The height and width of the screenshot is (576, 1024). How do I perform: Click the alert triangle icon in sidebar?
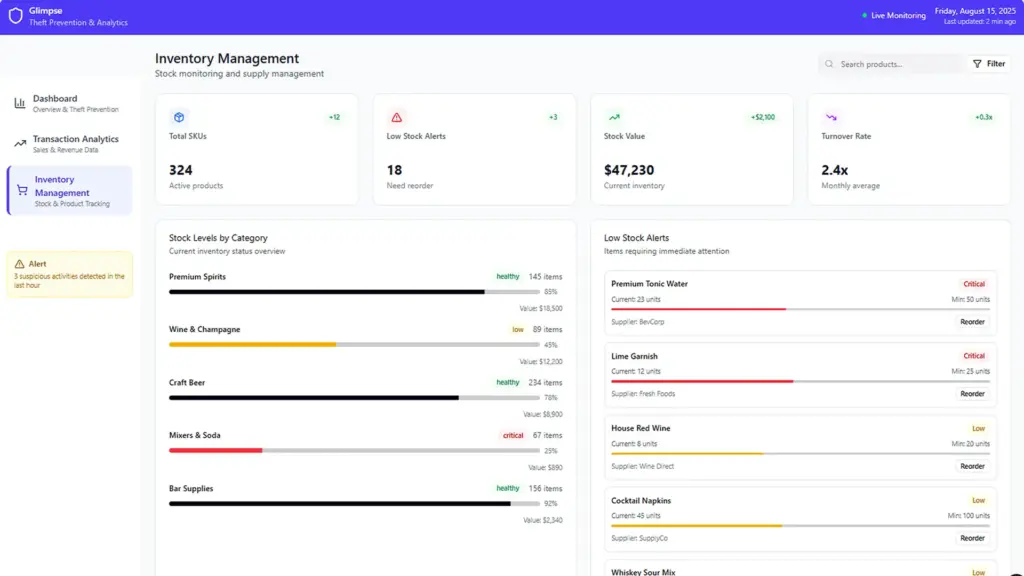(x=19, y=264)
